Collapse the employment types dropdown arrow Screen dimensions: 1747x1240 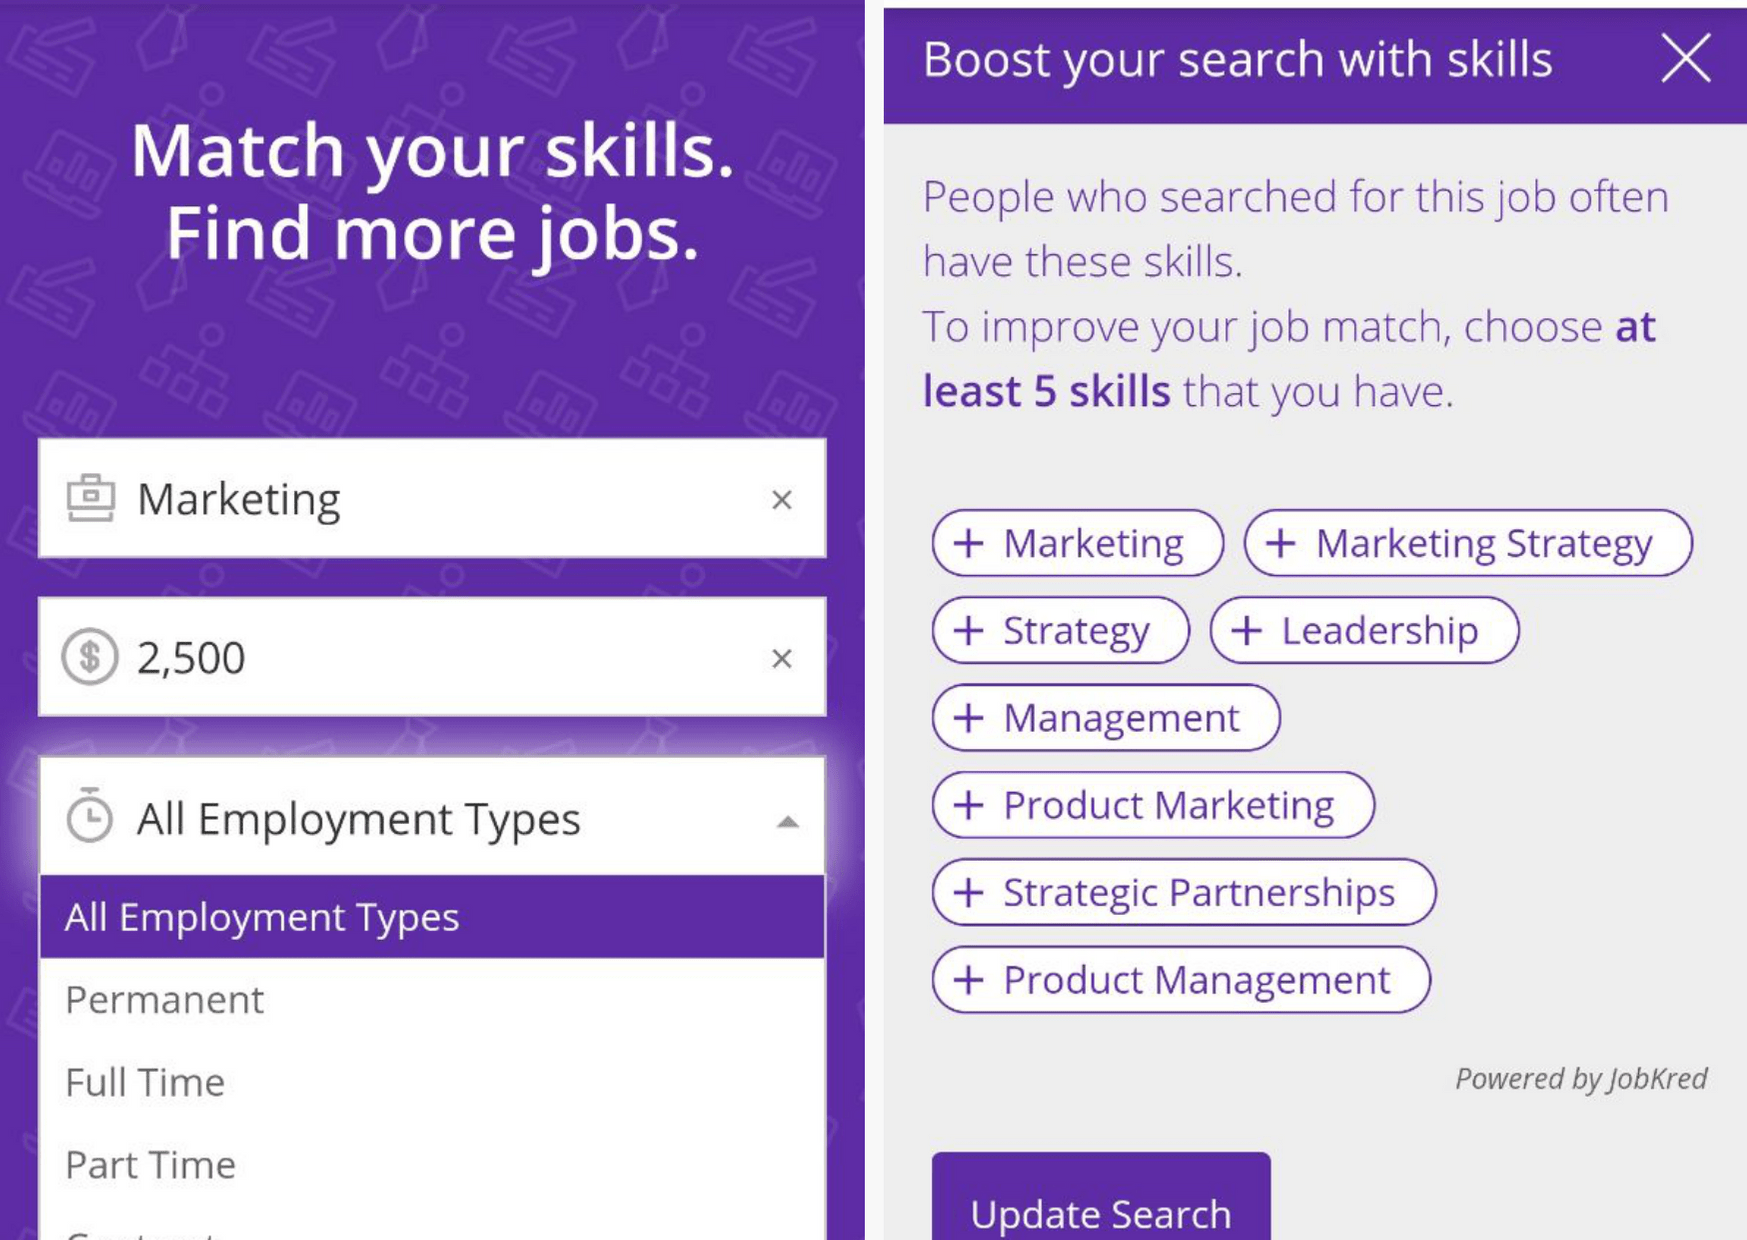tap(788, 821)
